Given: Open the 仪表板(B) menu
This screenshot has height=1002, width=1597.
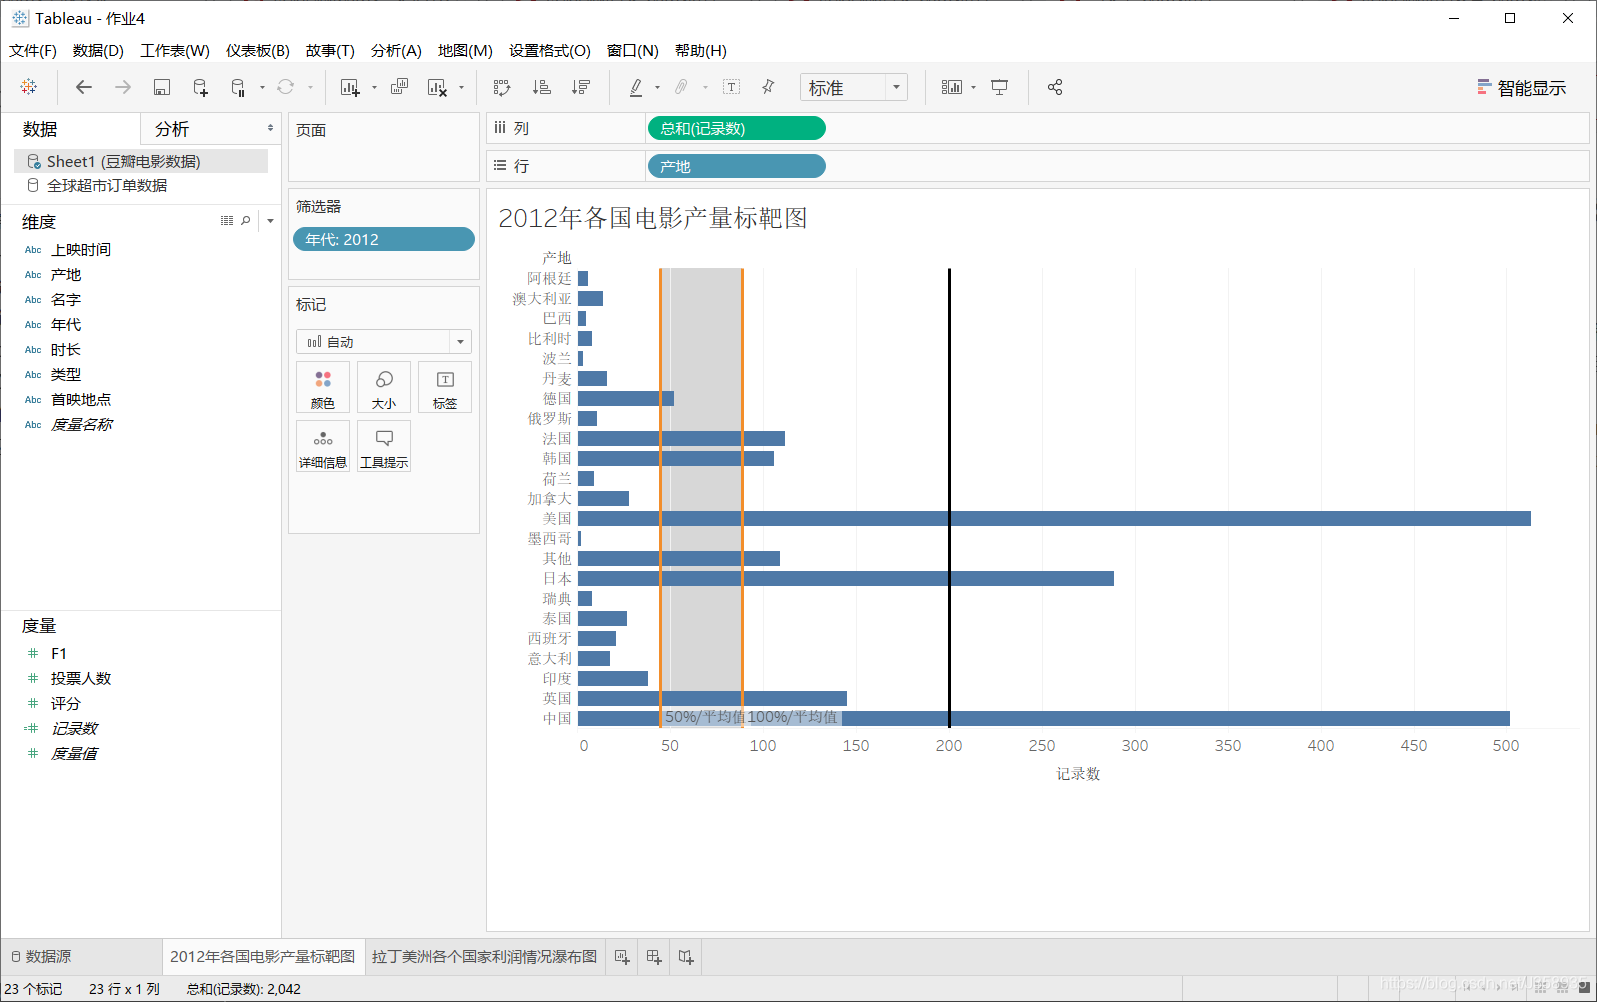Looking at the screenshot, I should click(x=258, y=50).
